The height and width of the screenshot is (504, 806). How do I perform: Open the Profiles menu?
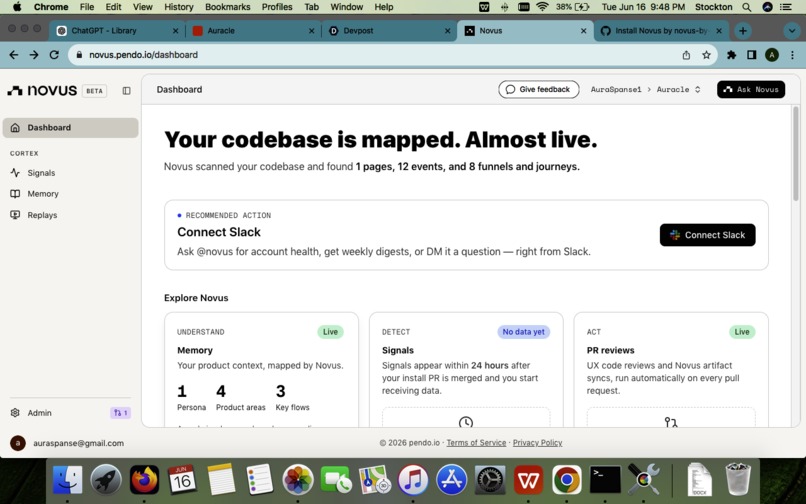click(x=277, y=7)
